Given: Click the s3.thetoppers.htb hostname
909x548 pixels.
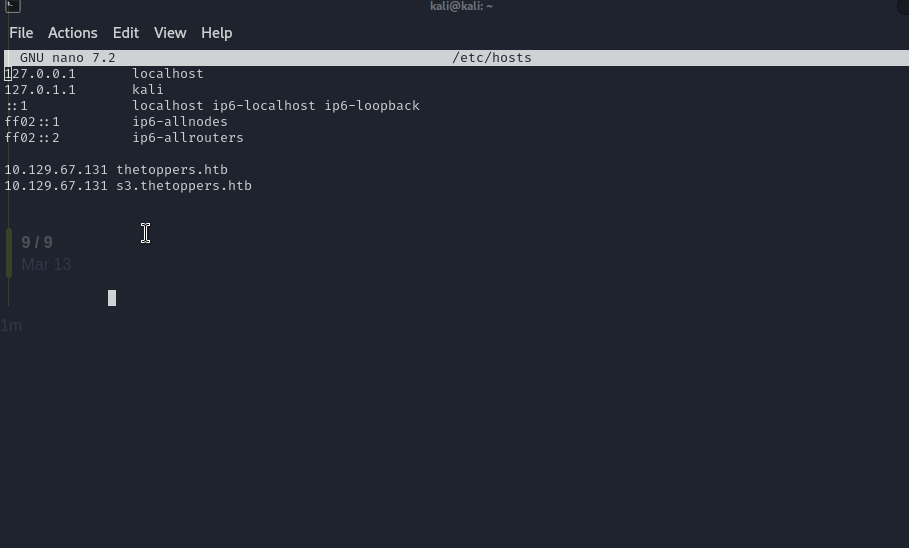Looking at the screenshot, I should click(x=184, y=186).
